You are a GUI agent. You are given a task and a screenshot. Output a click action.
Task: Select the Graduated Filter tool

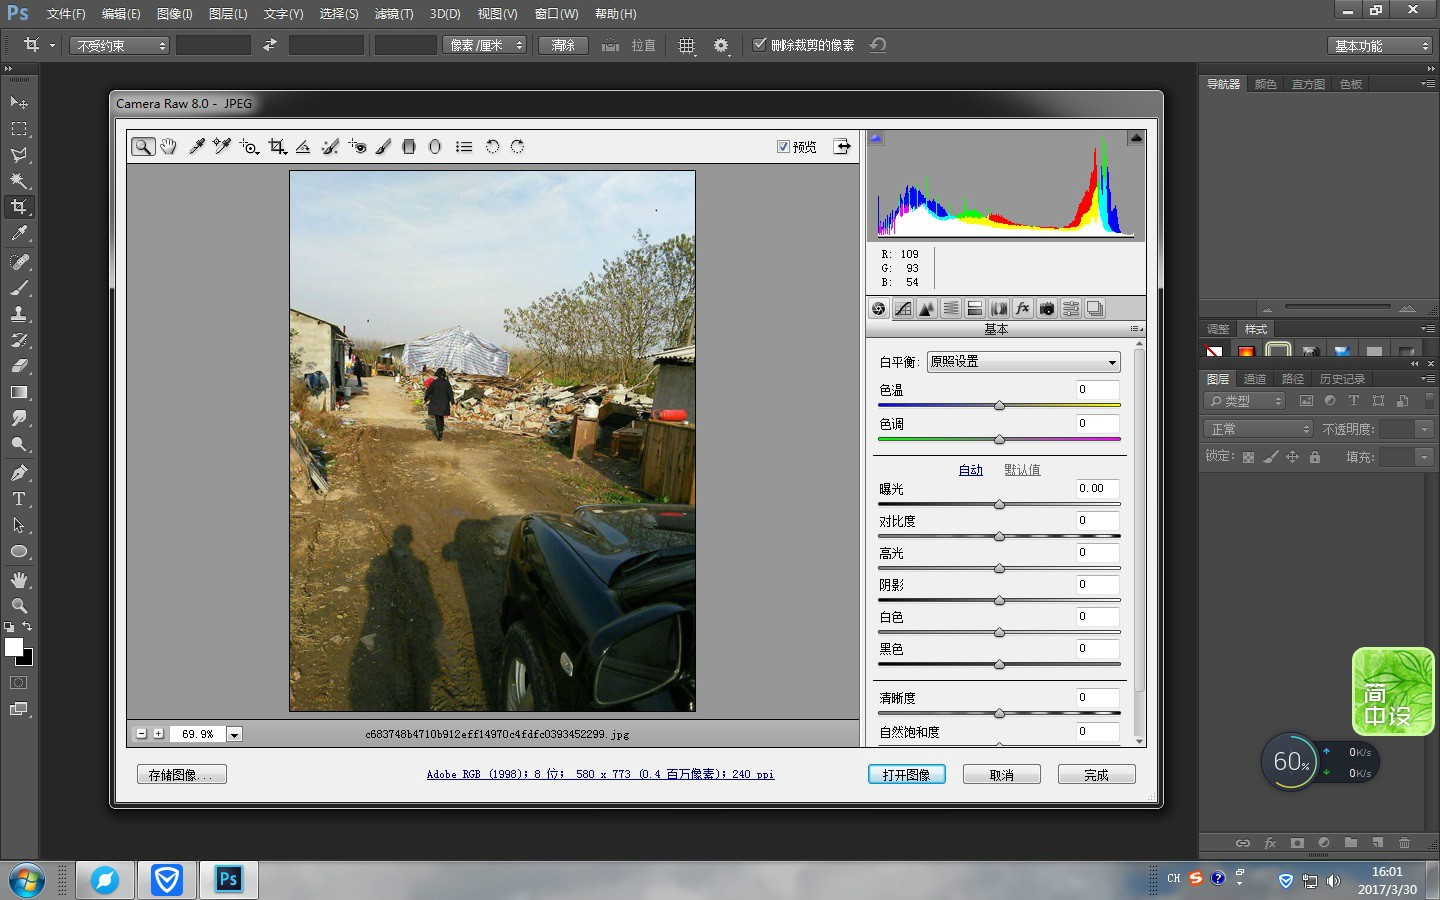tap(409, 147)
